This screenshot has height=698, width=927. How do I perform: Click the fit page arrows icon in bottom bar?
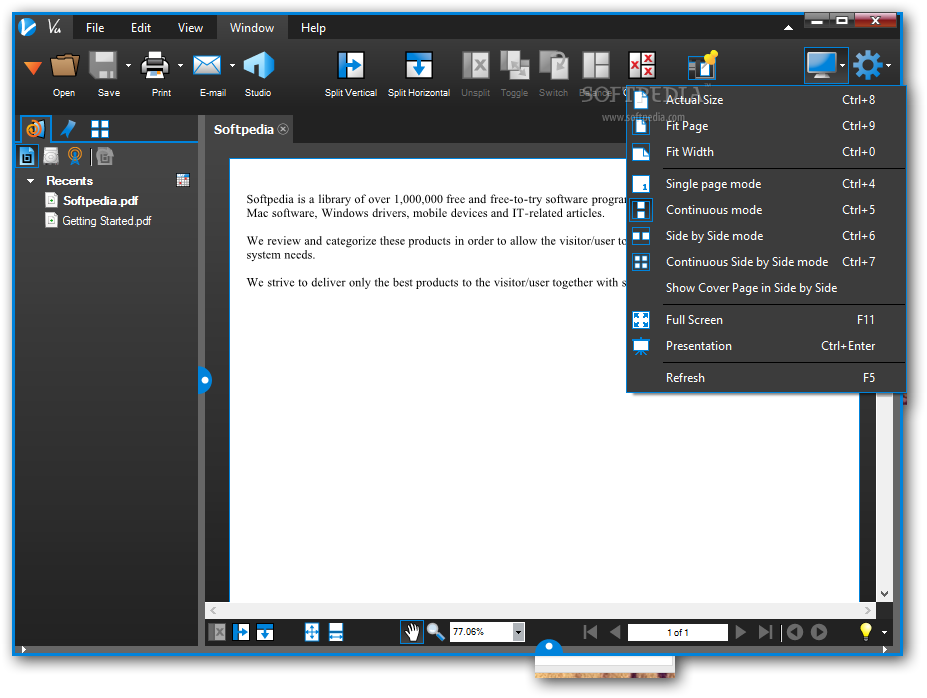coord(312,632)
